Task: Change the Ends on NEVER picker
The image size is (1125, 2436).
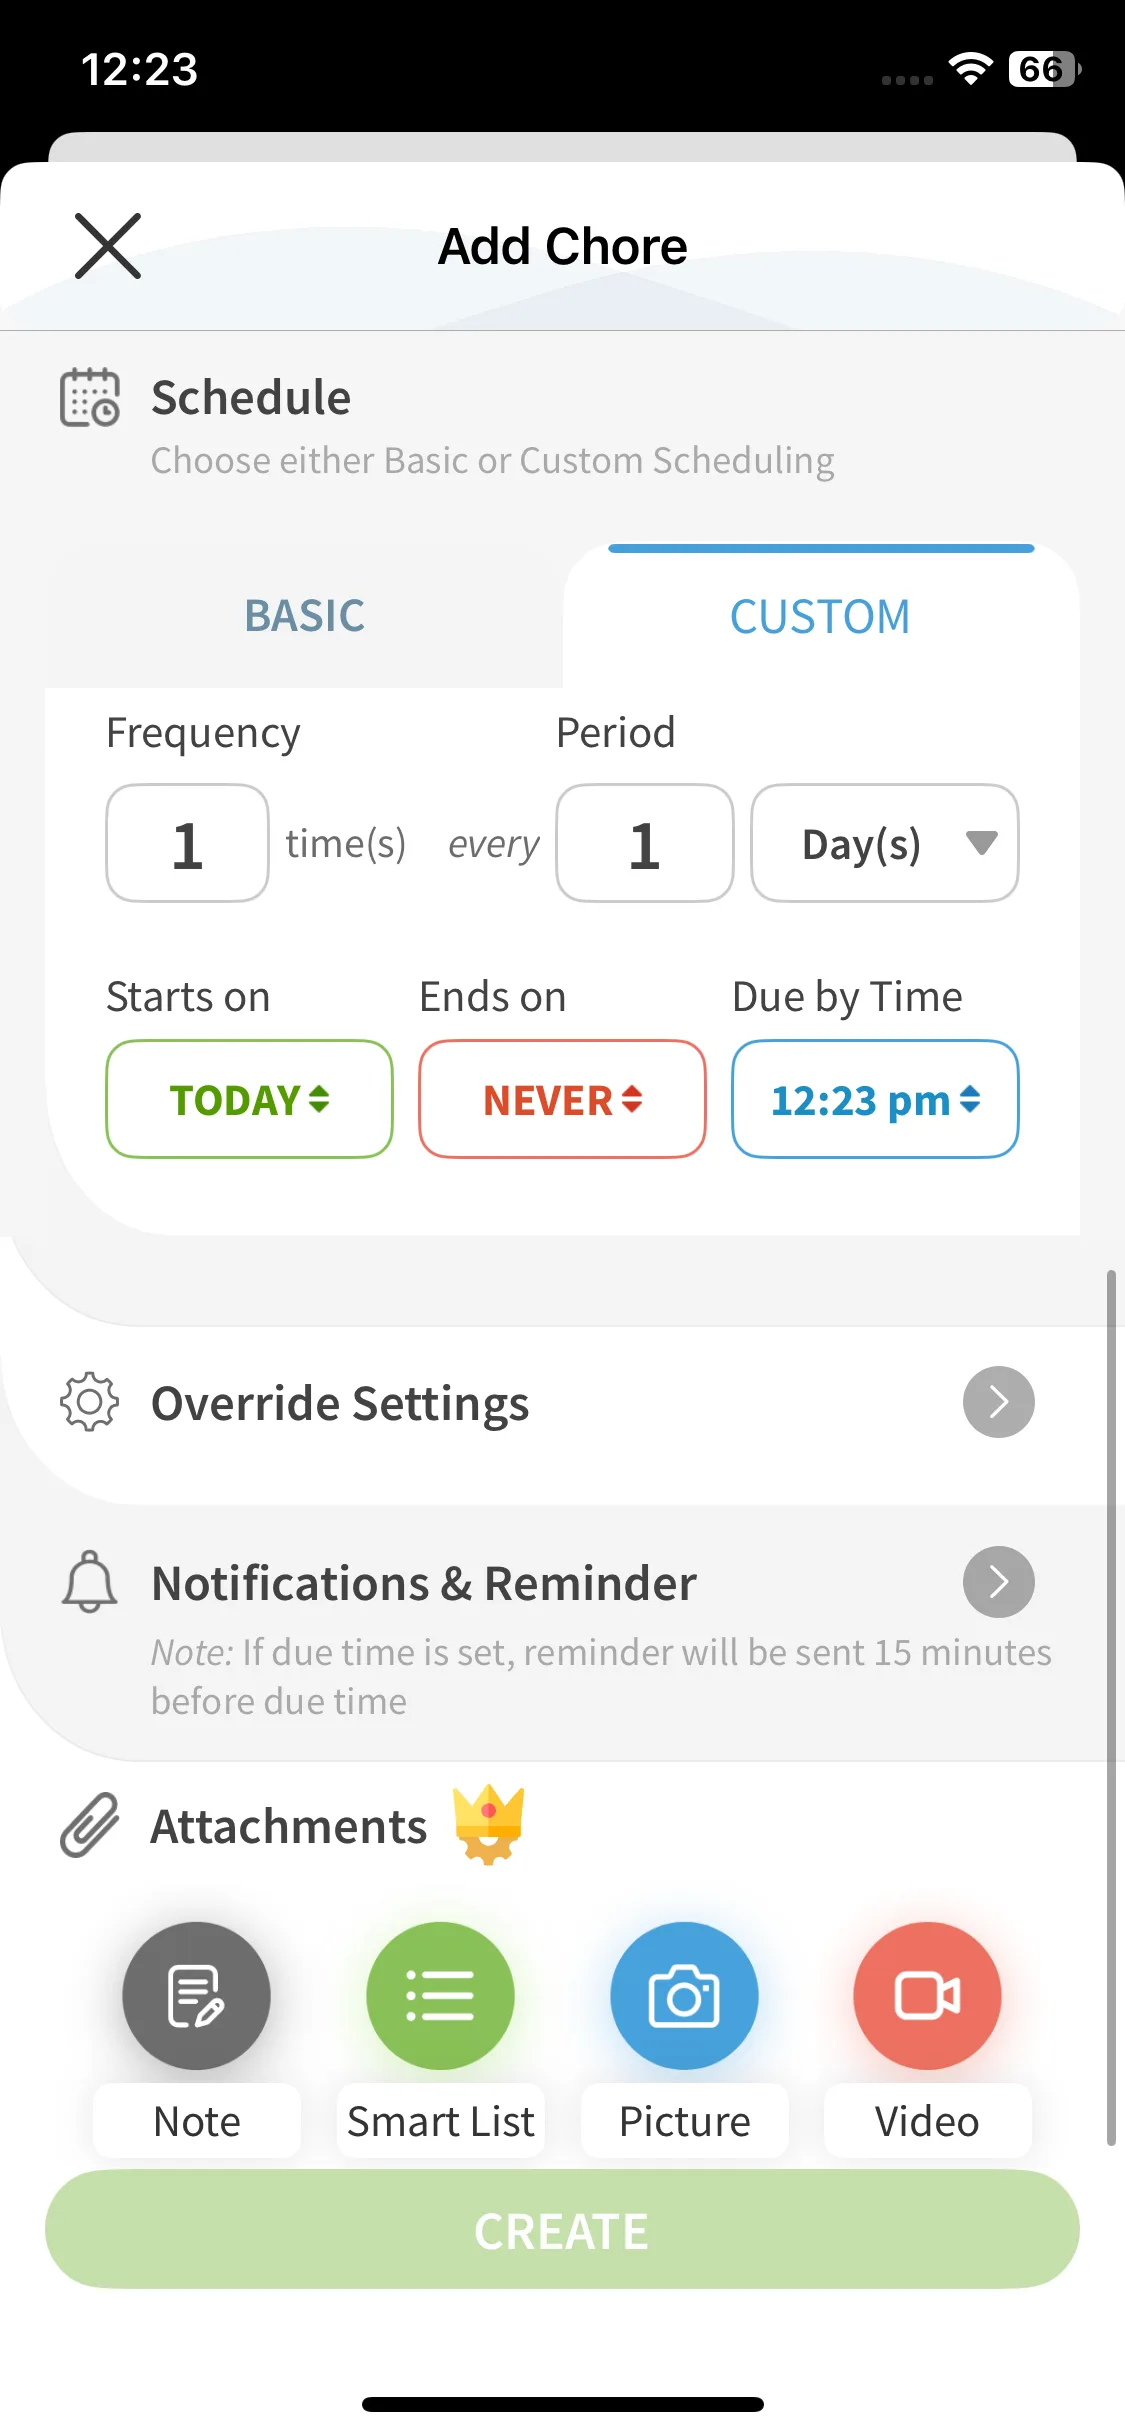Action: coord(562,1100)
